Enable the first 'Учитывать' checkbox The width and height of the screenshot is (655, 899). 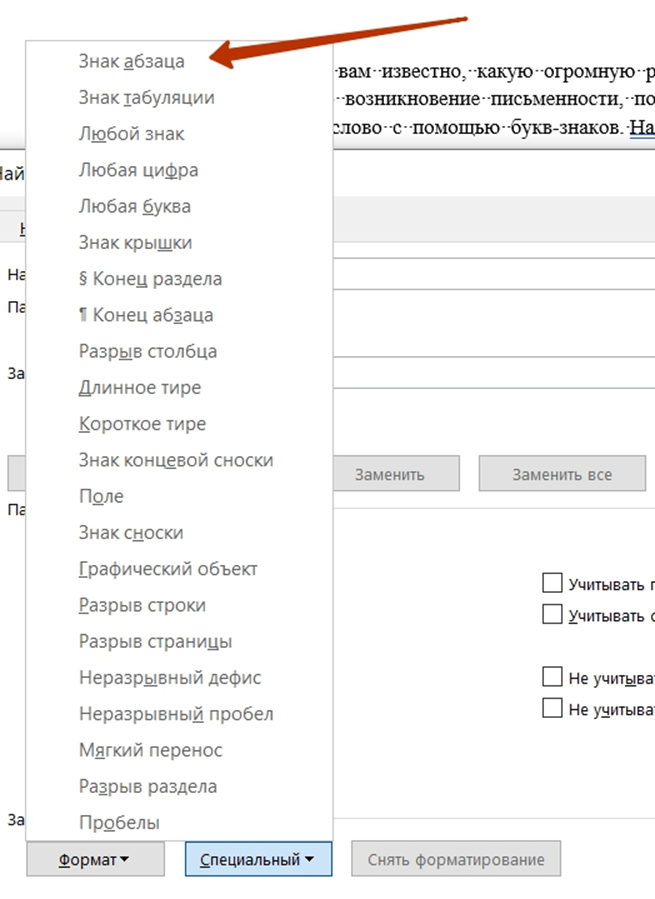(552, 583)
